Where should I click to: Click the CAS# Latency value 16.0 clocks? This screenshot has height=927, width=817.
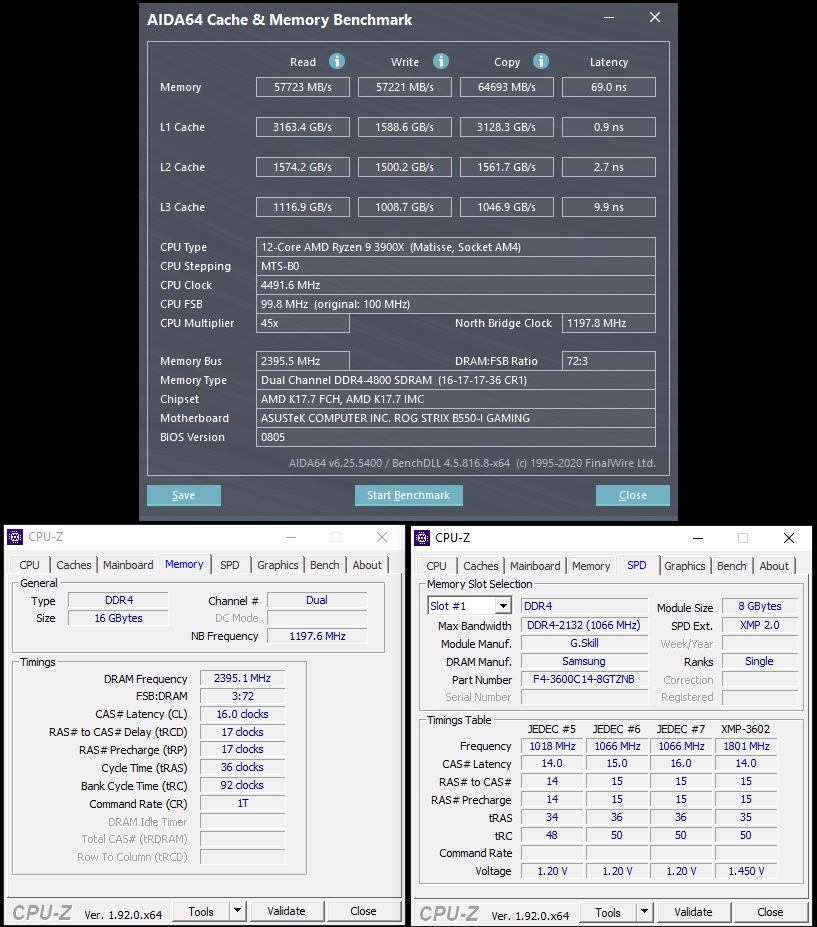(242, 714)
